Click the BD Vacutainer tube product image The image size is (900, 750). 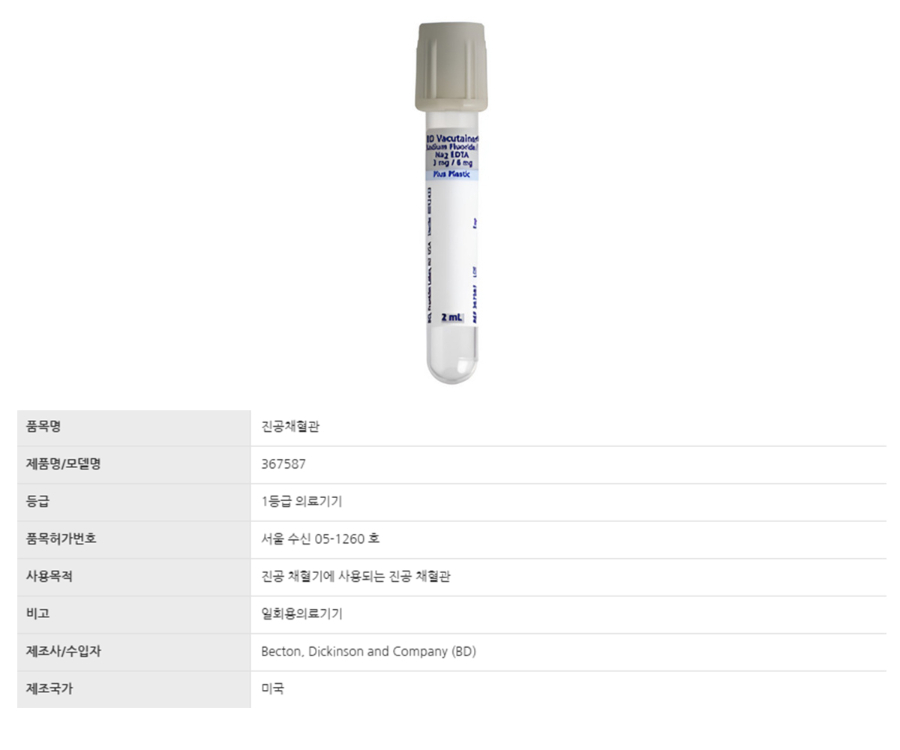tap(451, 203)
